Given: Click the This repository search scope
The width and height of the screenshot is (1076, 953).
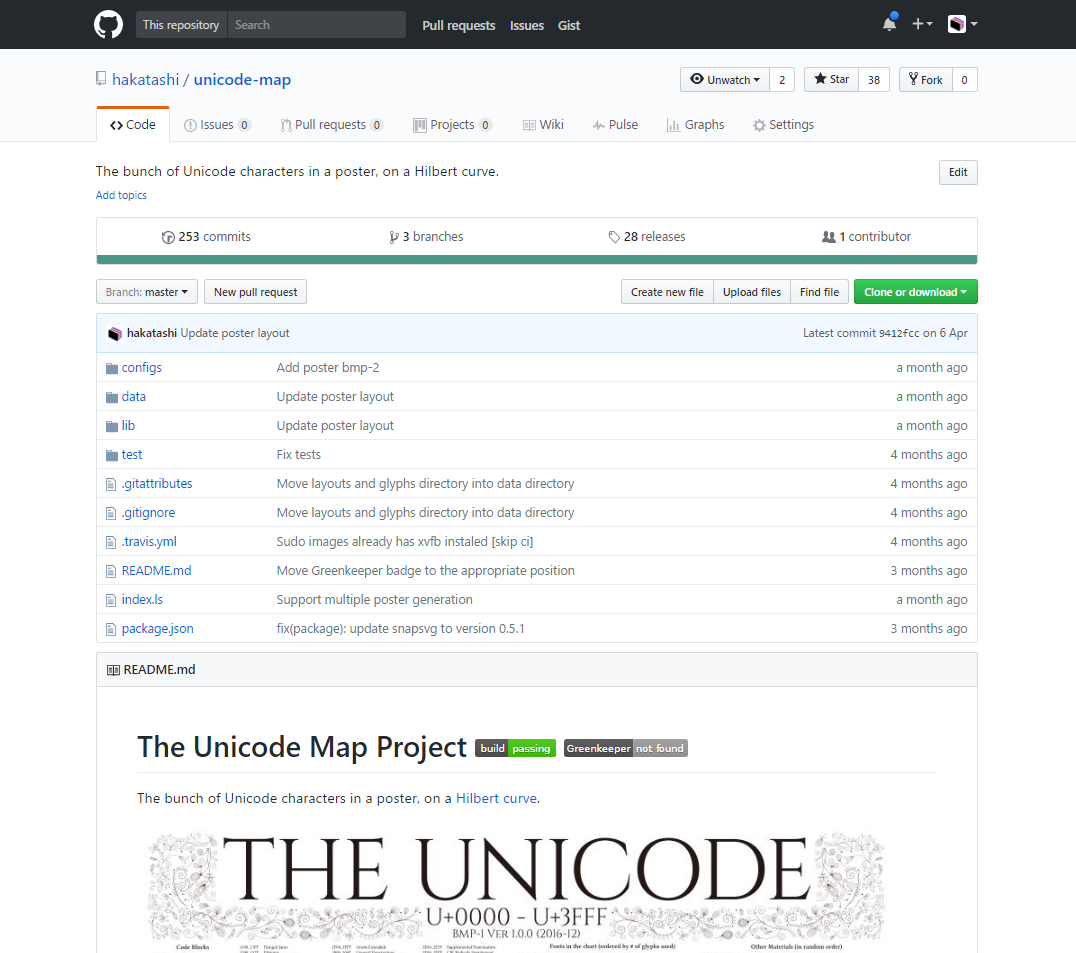Looking at the screenshot, I should coord(181,25).
